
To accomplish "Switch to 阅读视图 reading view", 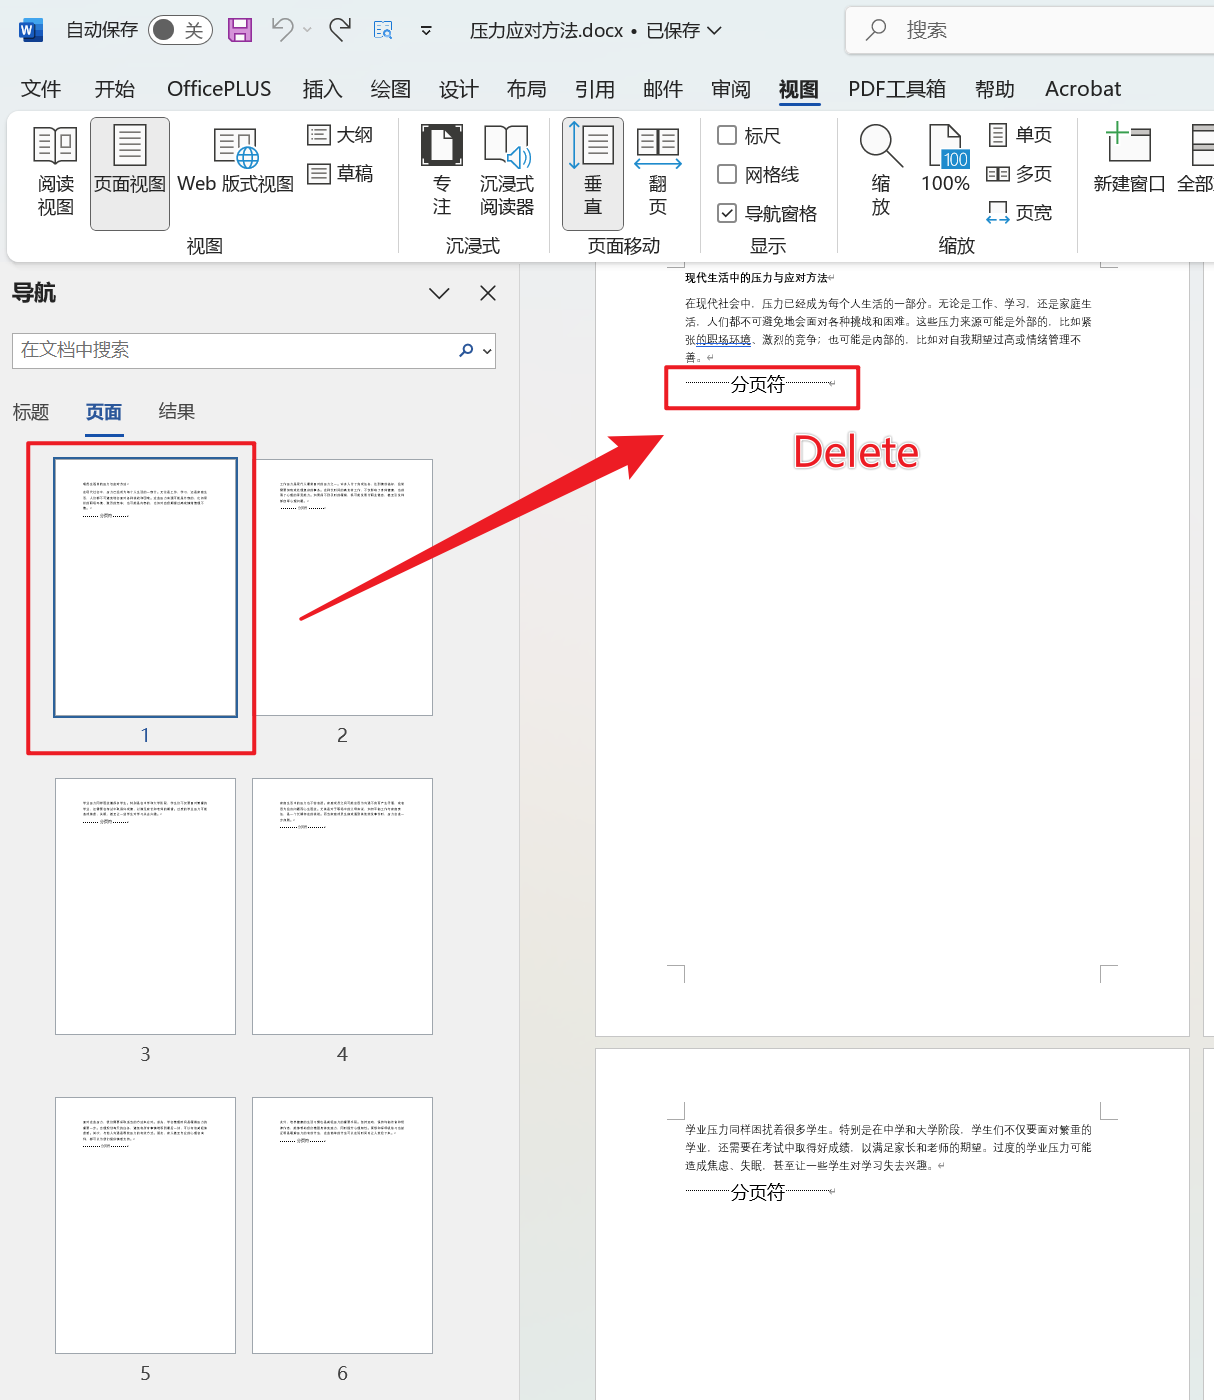I will point(54,170).
